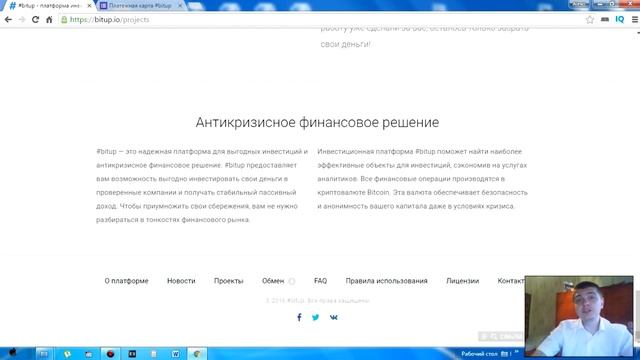640x360 pixels.
Task: Open the IQ extension in toolbar
Action: click(620, 20)
